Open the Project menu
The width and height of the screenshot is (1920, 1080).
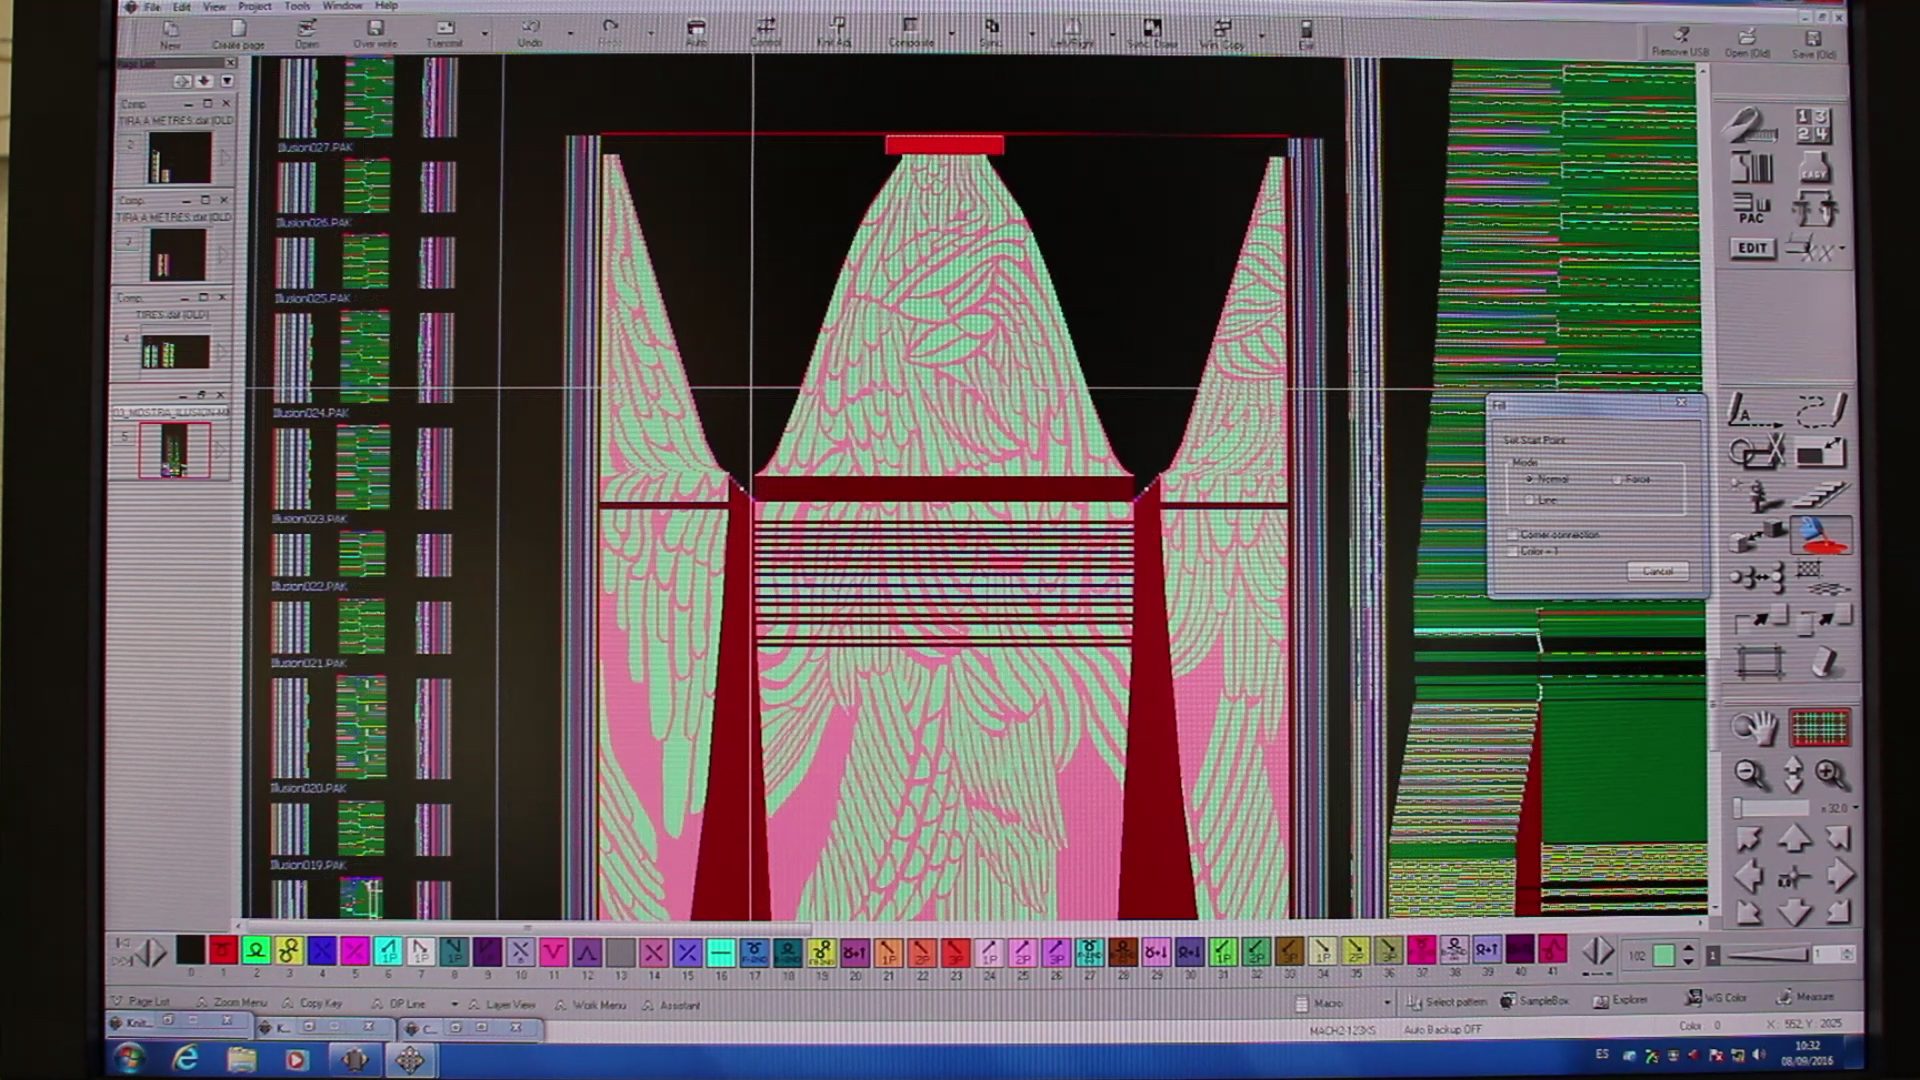[254, 6]
